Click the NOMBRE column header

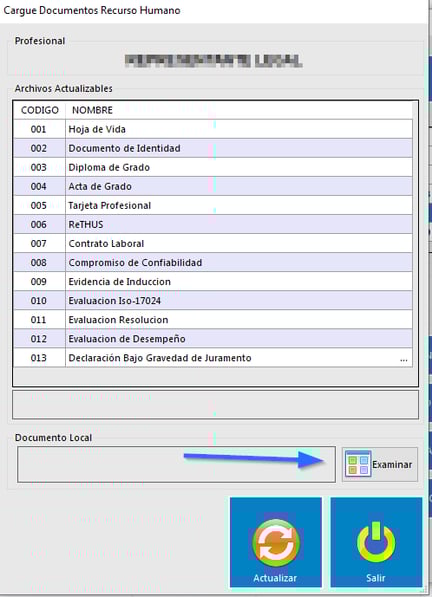point(92,110)
